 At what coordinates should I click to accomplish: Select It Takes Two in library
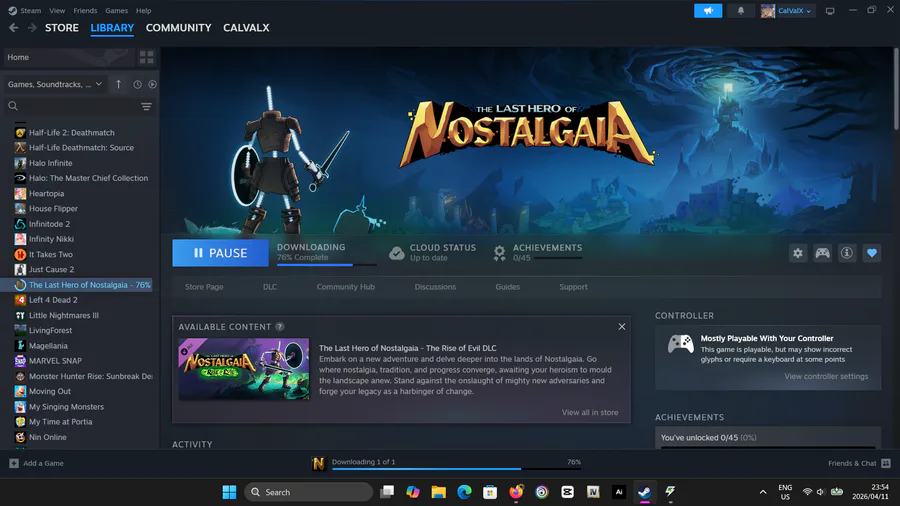(x=51, y=254)
